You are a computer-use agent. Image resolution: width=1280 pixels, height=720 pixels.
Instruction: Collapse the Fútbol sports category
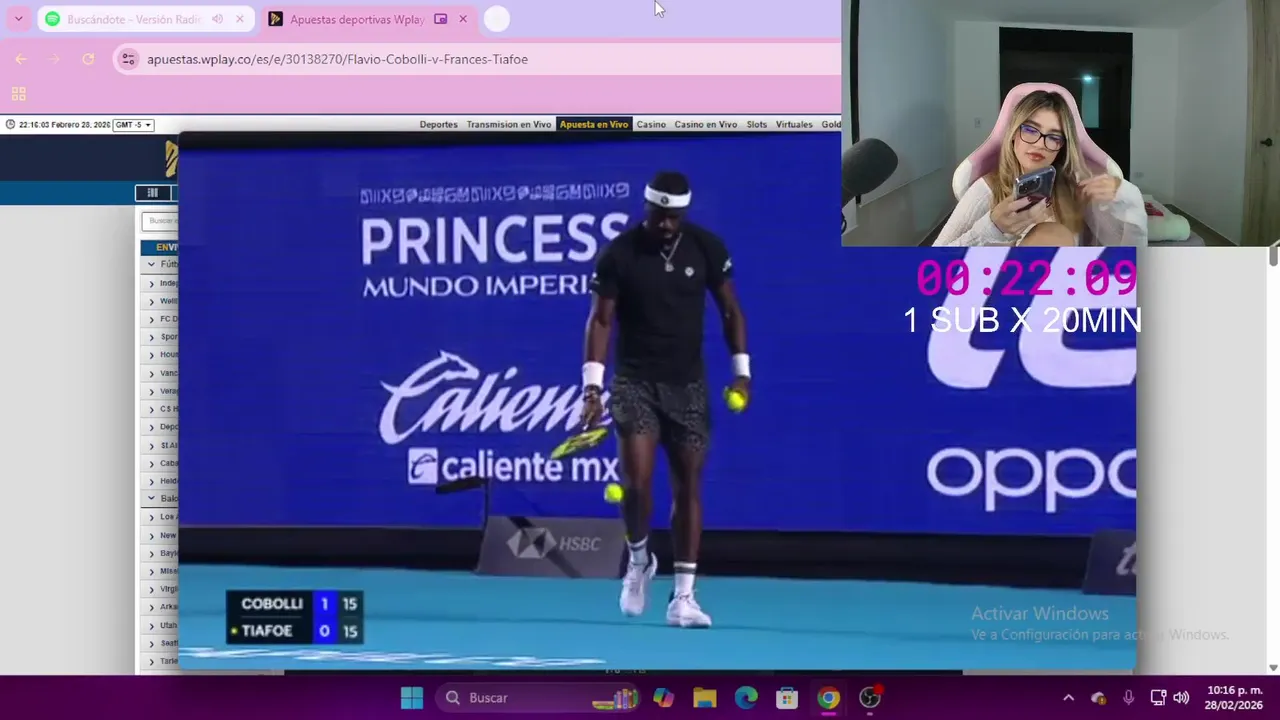pyautogui.click(x=152, y=265)
